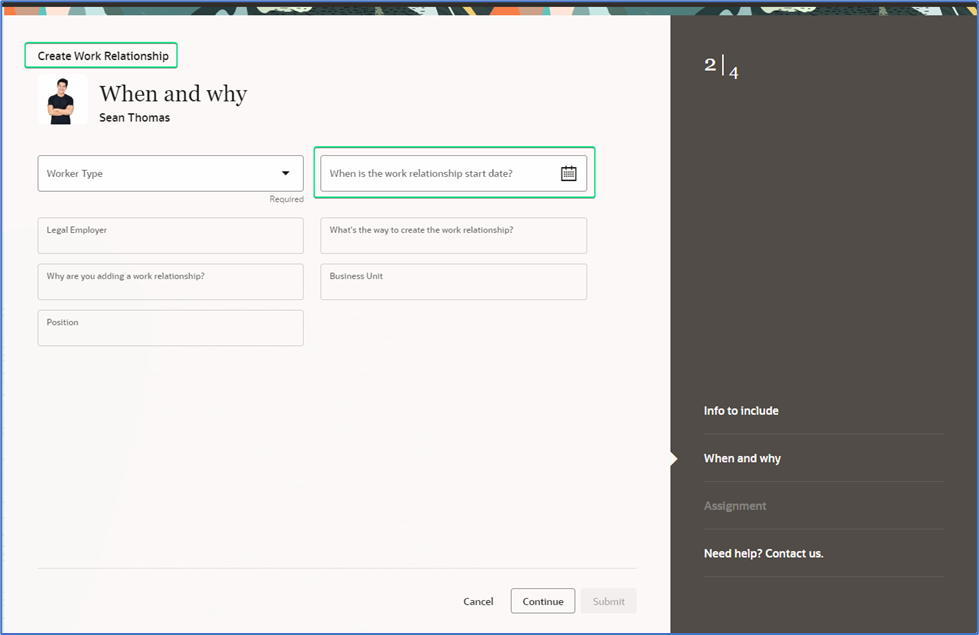Open the work relationship start date field
Screen dimensions: 979x635
point(440,172)
